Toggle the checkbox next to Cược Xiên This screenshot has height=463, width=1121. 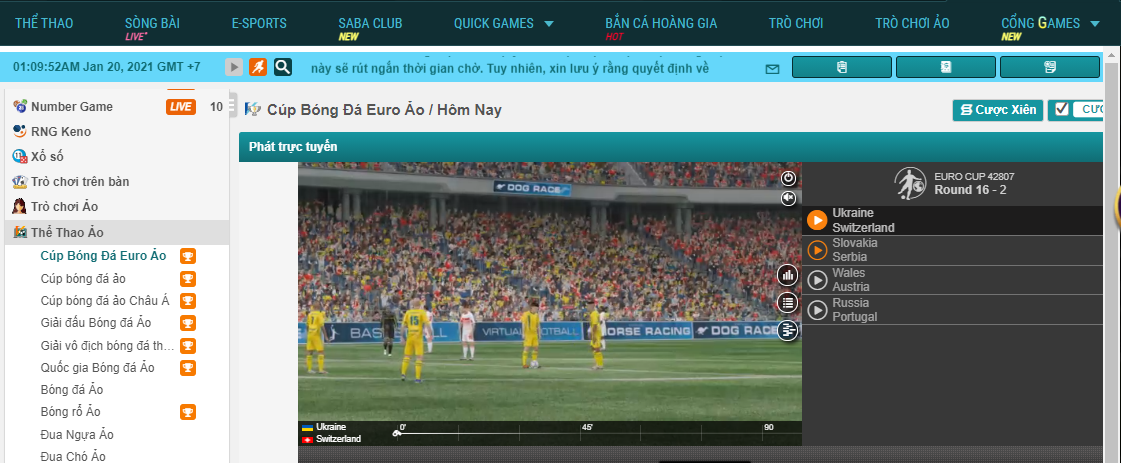(1062, 109)
